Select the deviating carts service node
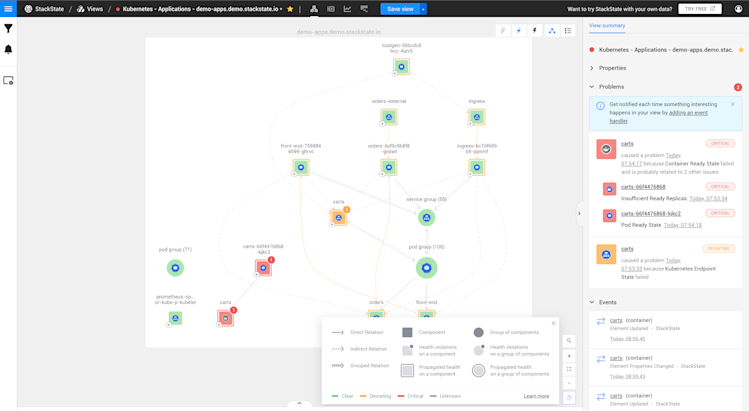Viewport: 749px width, 411px height. [339, 217]
